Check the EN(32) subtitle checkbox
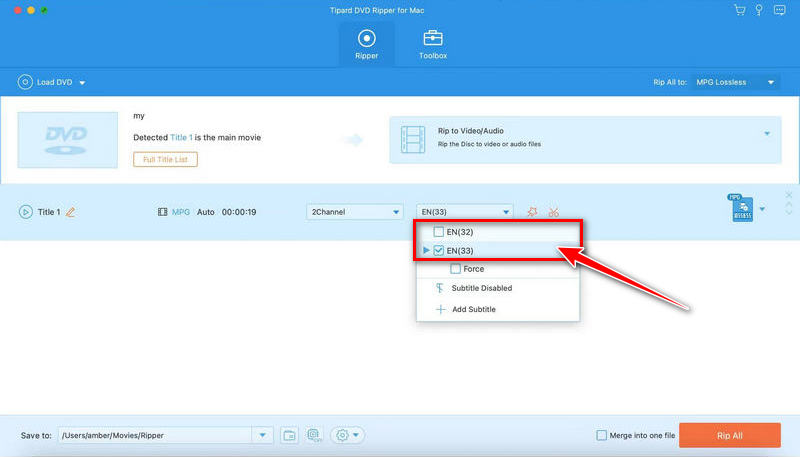 [x=438, y=232]
